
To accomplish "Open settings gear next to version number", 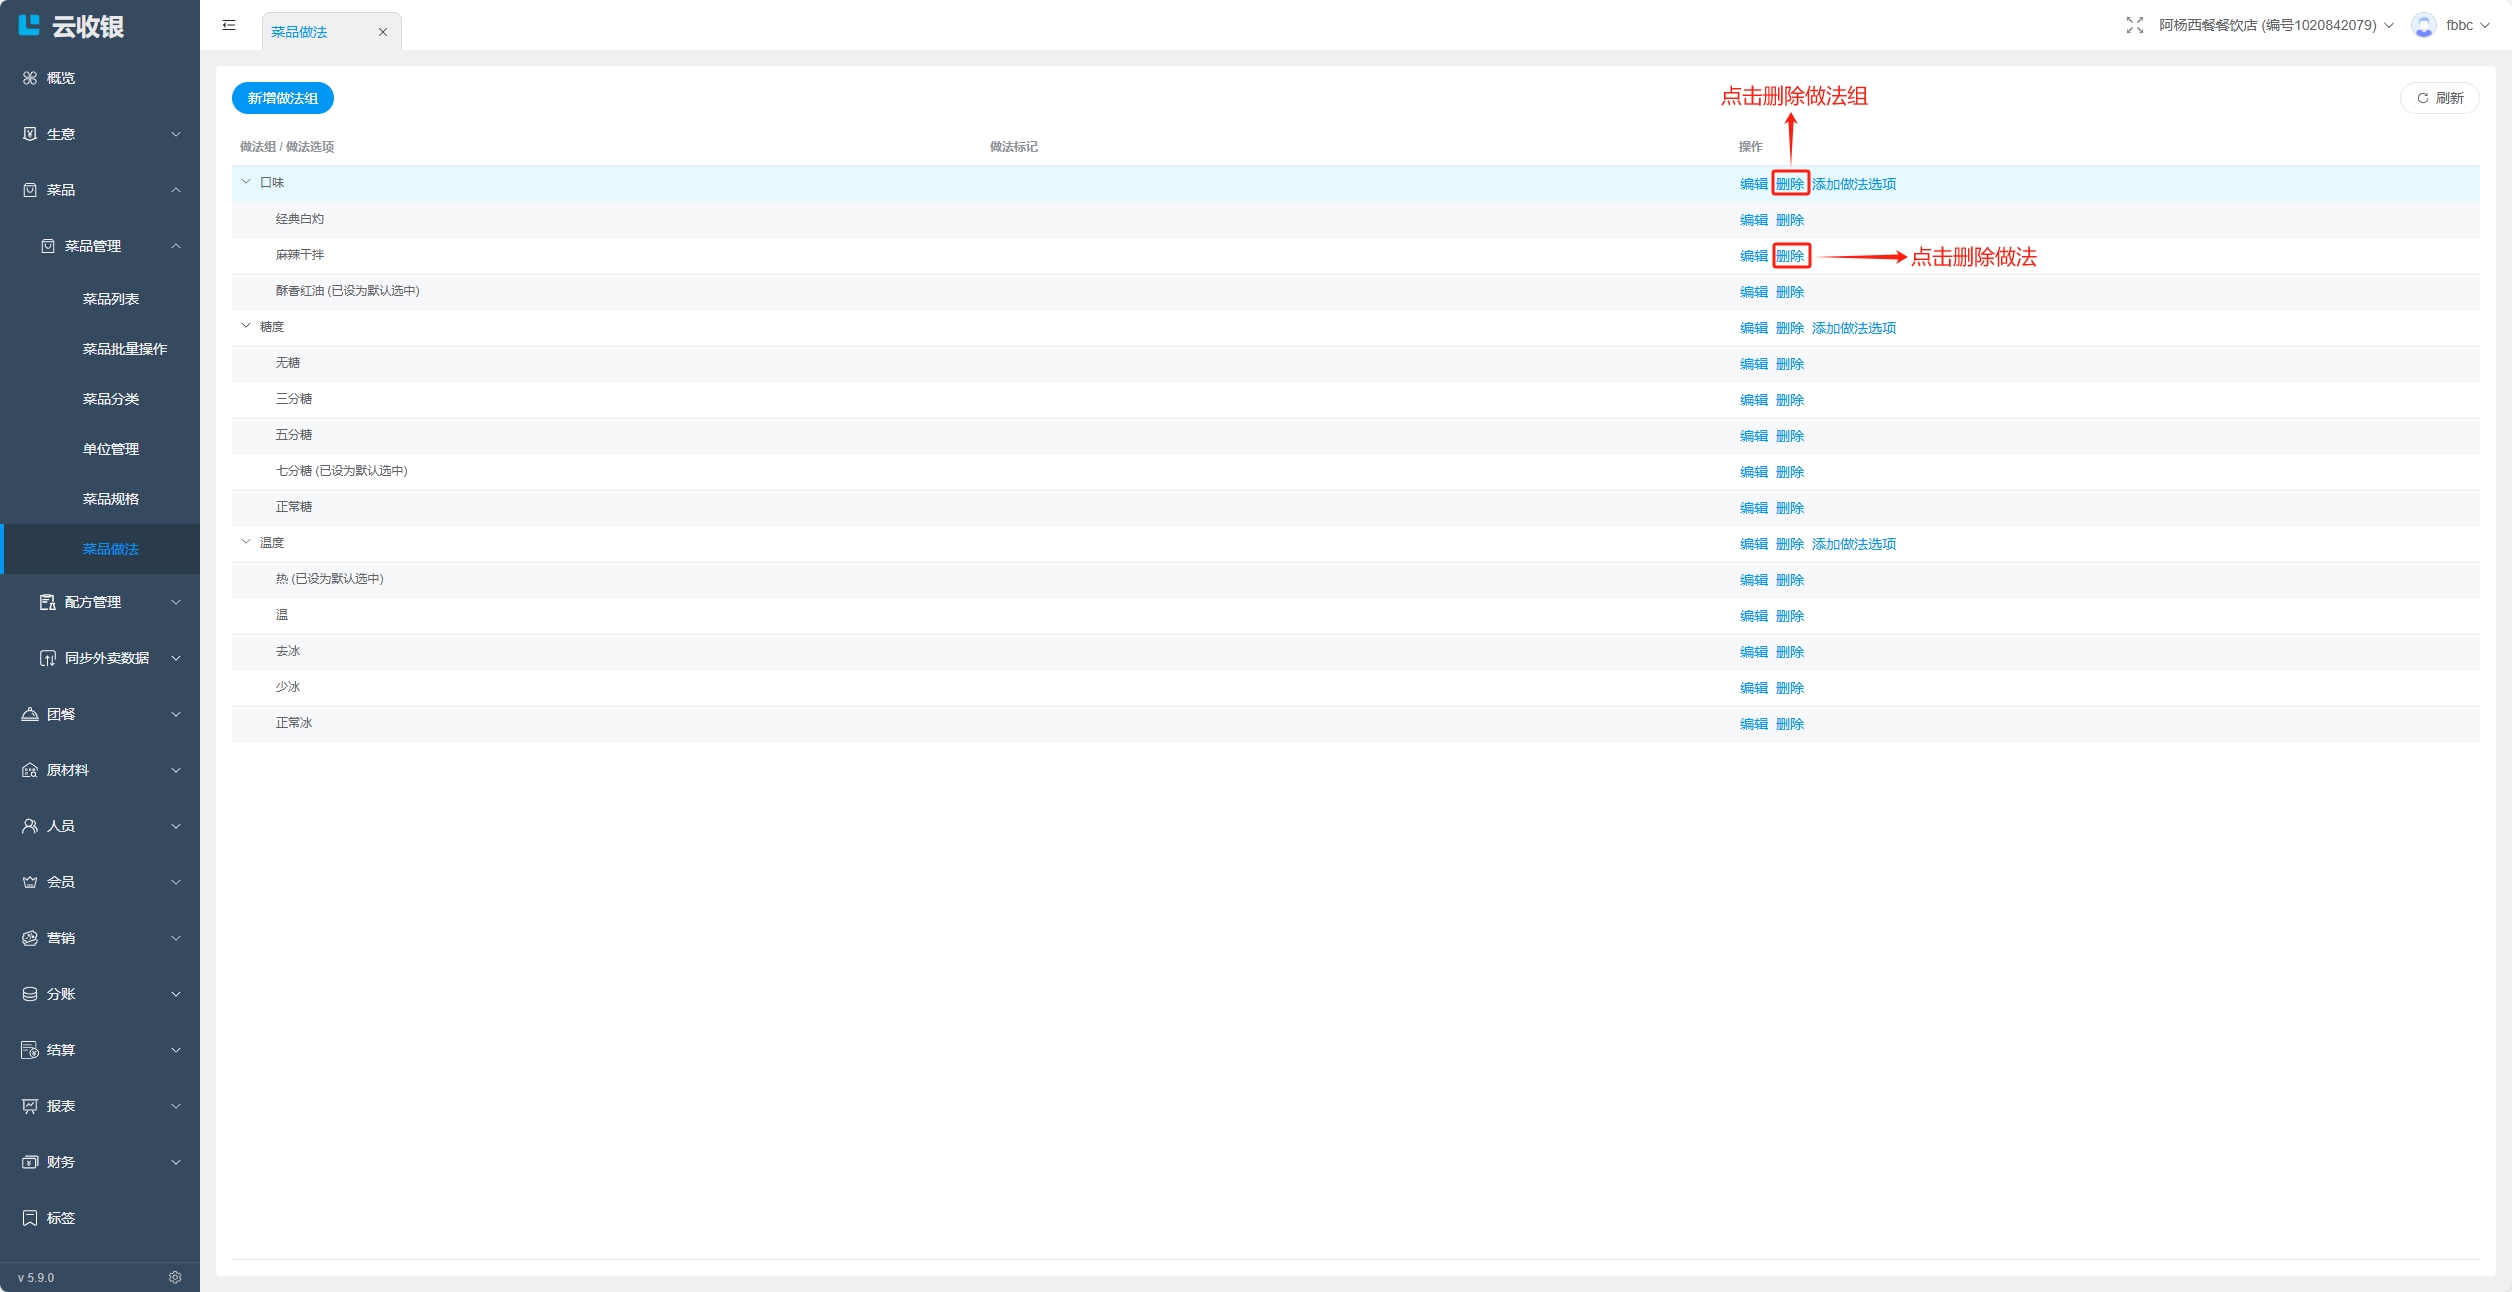I will (x=175, y=1277).
